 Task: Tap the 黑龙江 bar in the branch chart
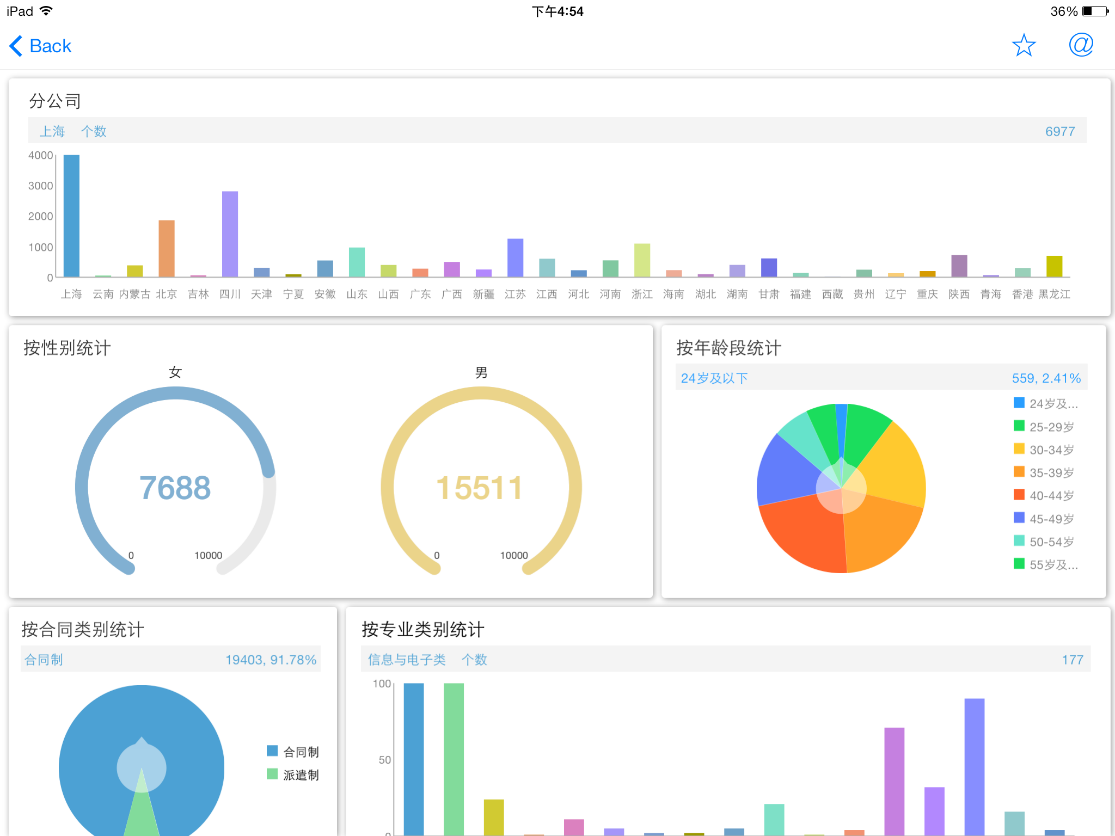[x=1054, y=266]
